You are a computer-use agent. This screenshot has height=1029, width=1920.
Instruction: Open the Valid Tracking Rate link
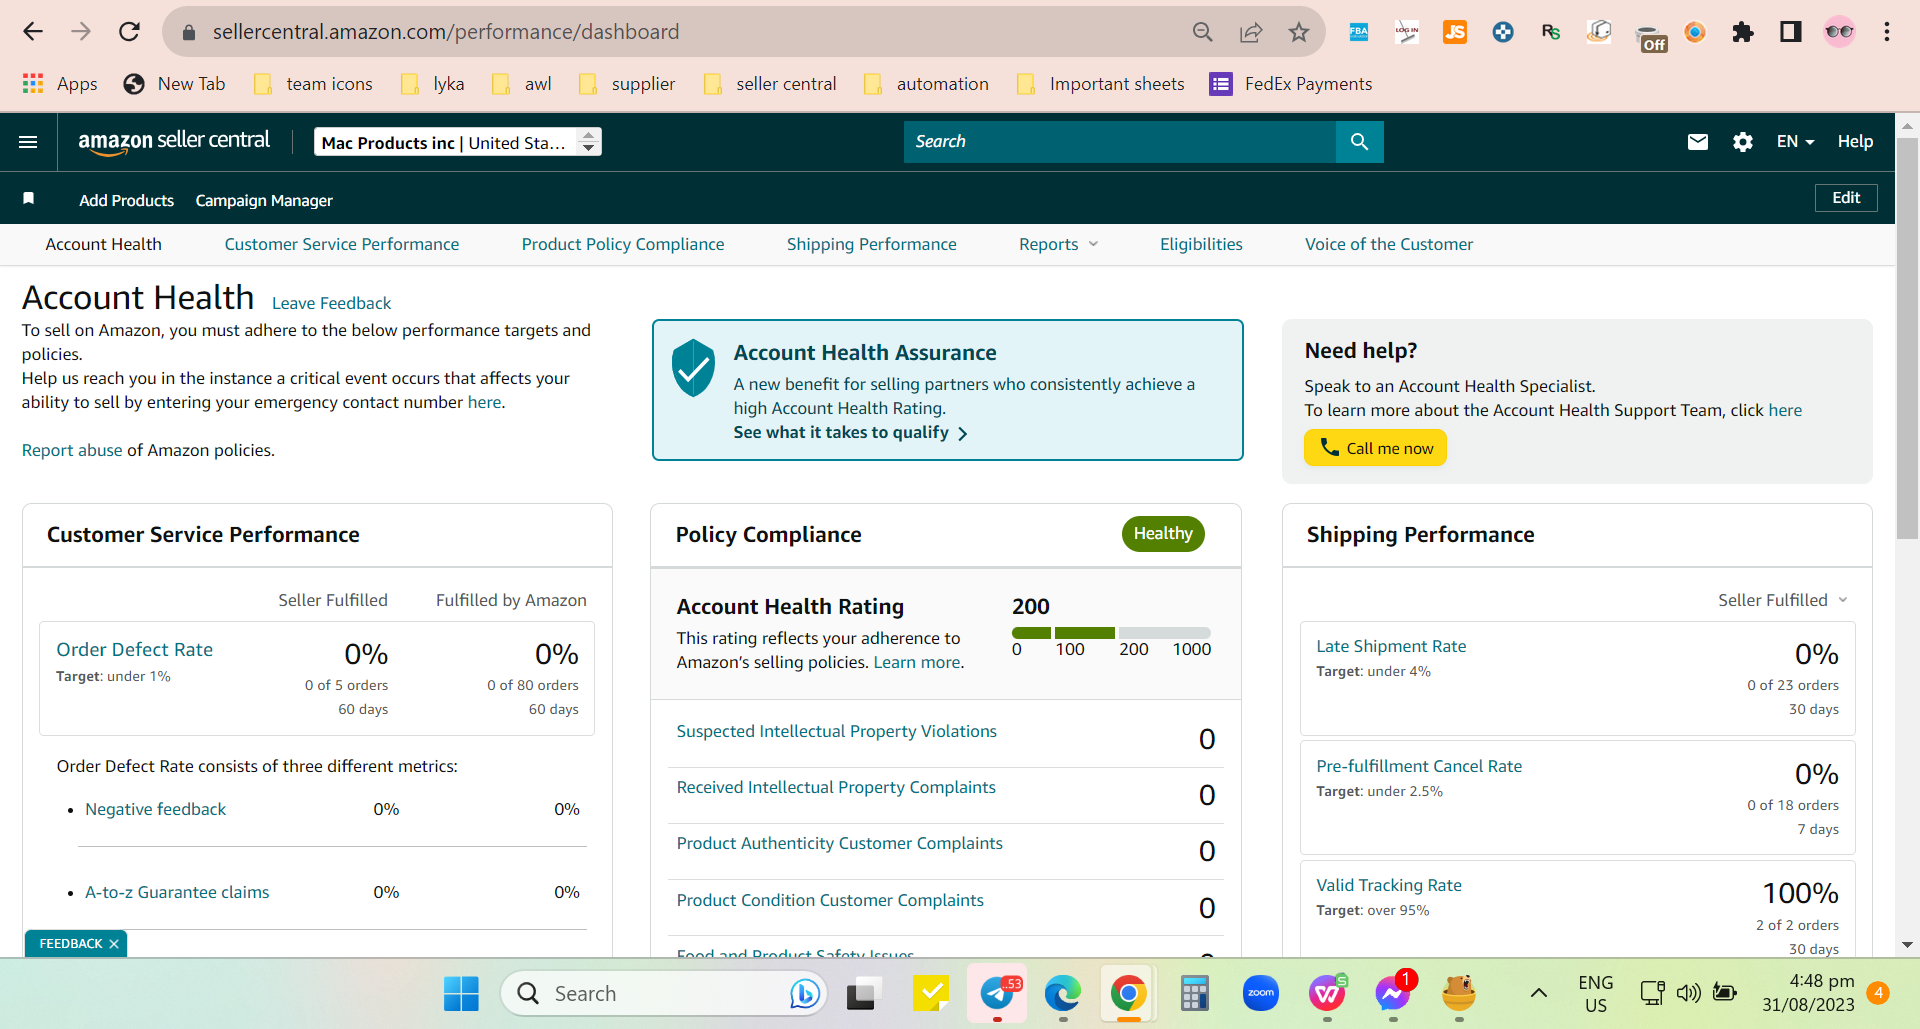[1389, 885]
